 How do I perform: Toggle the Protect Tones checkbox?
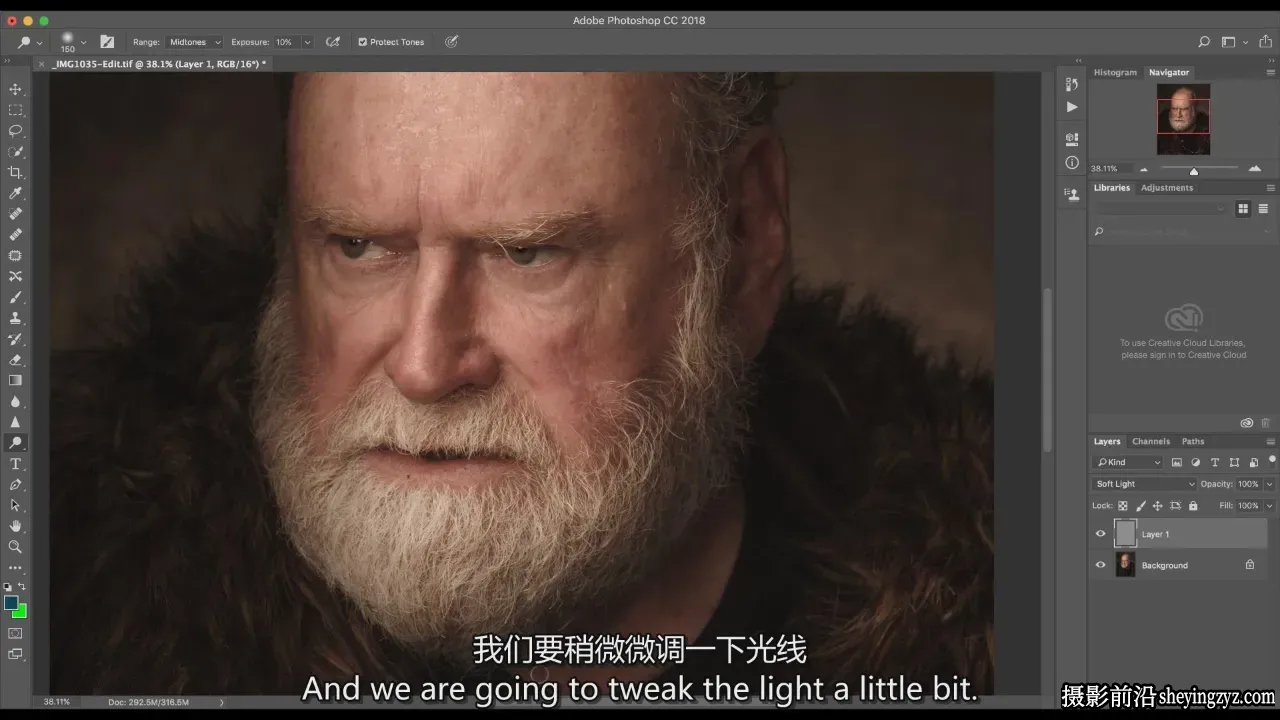(x=363, y=42)
